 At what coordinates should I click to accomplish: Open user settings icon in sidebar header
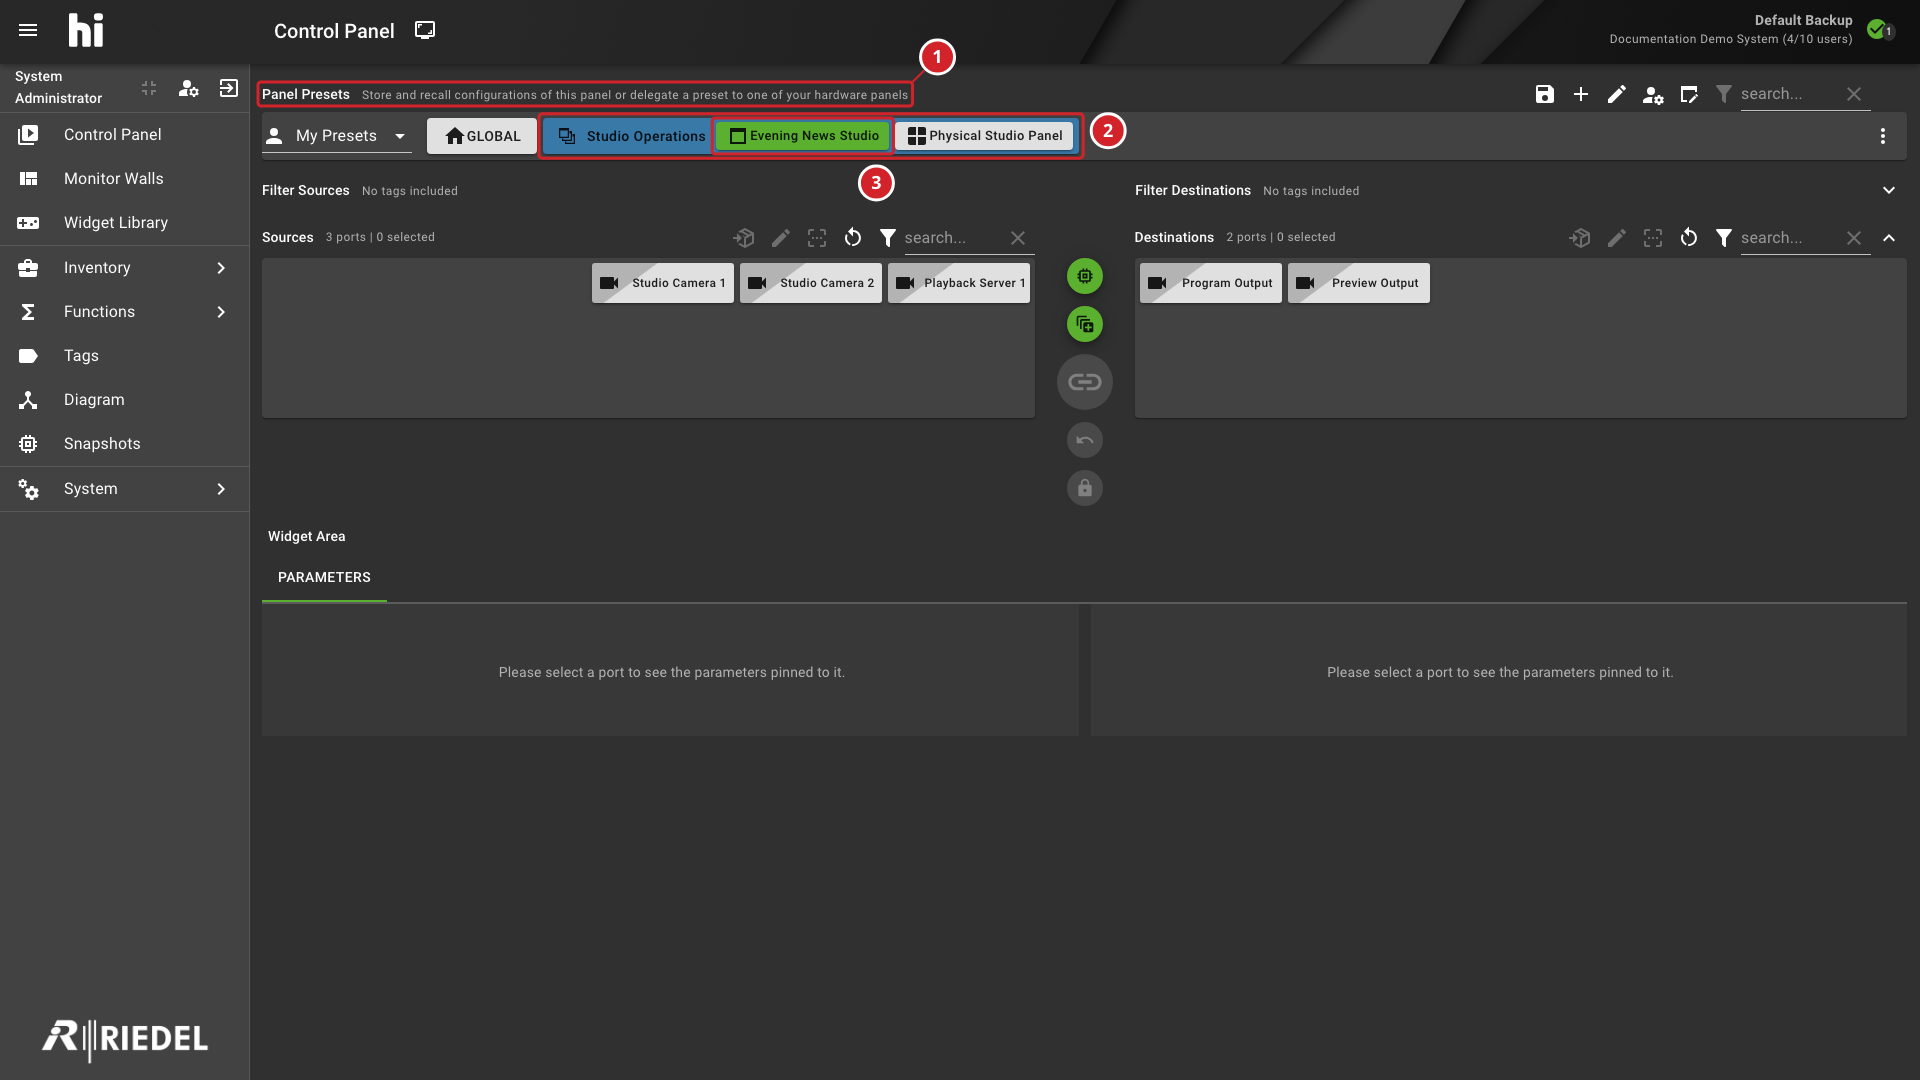pos(189,88)
